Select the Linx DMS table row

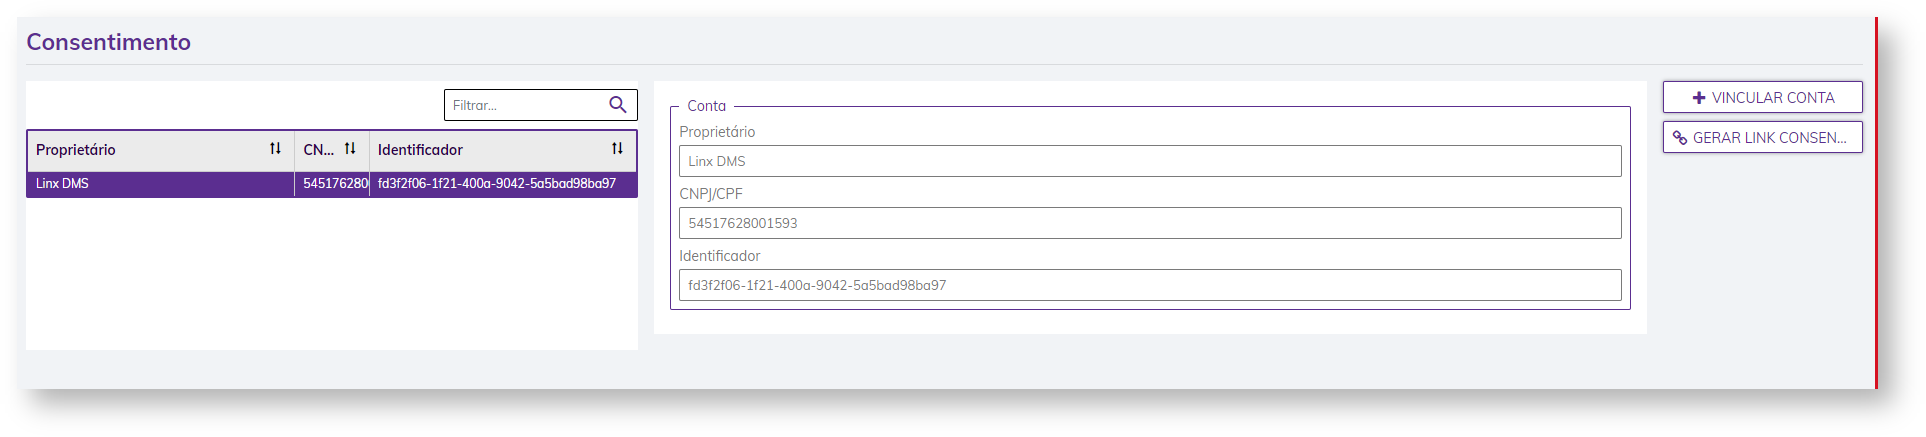(x=160, y=184)
